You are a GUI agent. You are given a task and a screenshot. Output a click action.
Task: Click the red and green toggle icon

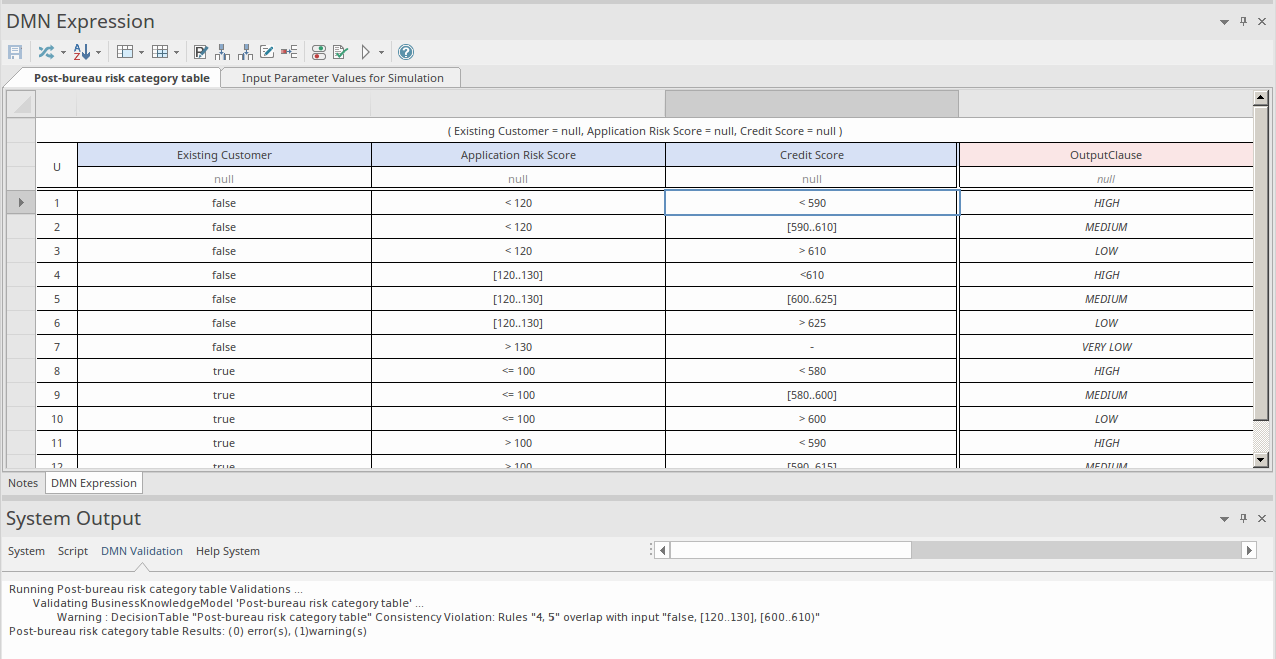pyautogui.click(x=318, y=52)
